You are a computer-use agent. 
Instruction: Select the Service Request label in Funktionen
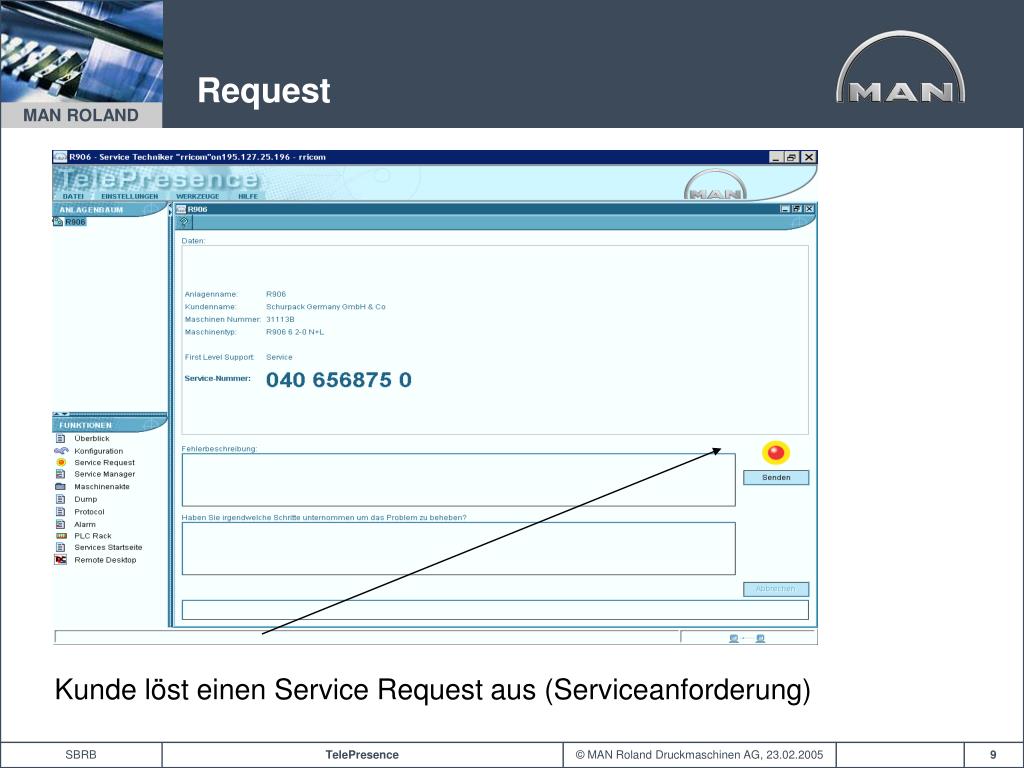coord(104,462)
